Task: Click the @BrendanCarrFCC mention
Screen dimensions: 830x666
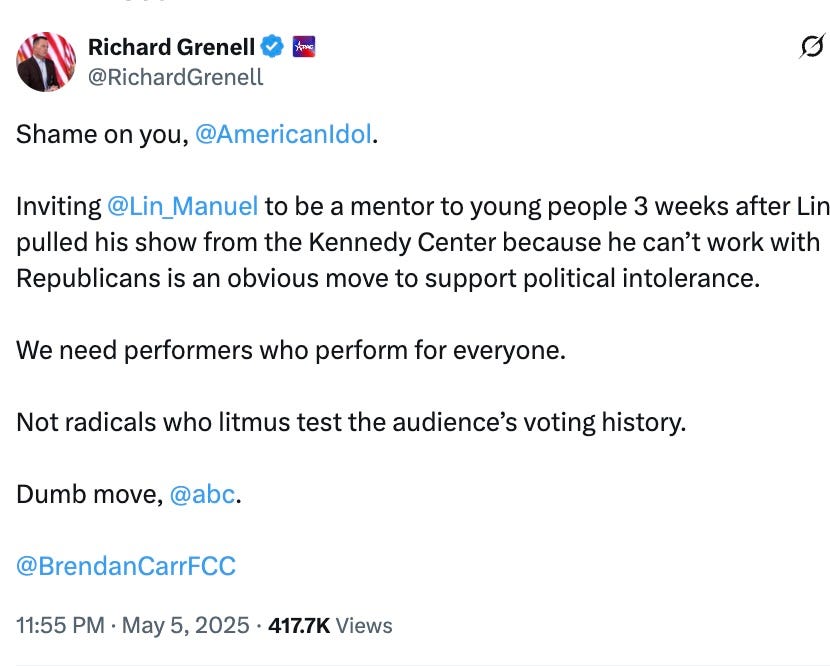Action: pos(124,565)
